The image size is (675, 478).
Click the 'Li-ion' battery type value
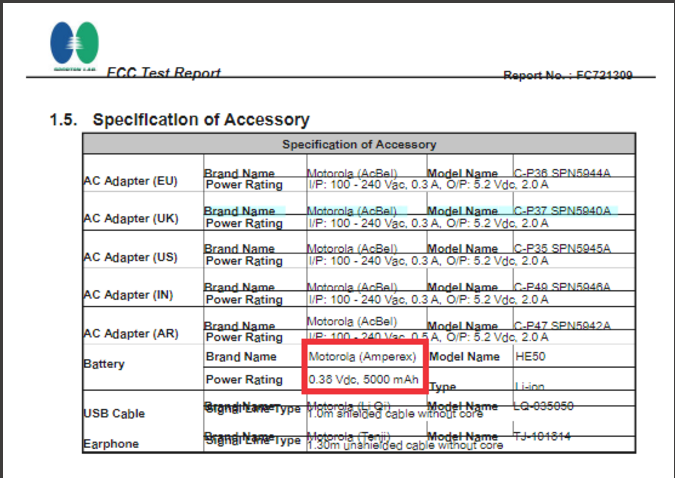pos(530,387)
